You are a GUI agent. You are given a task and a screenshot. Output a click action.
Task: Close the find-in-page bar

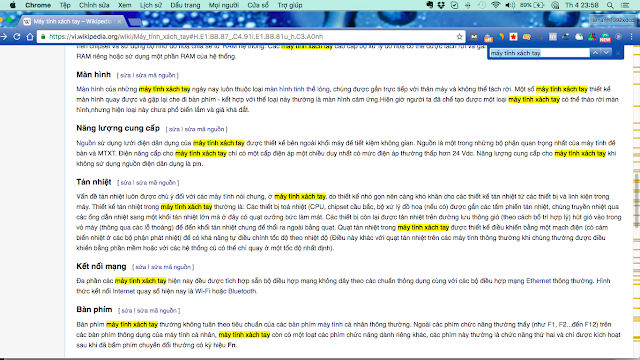click(x=618, y=53)
